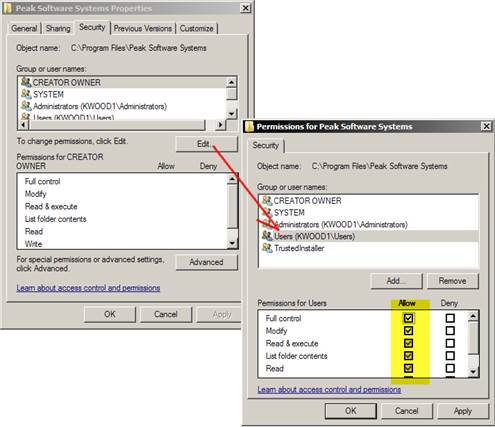495x427 pixels.
Task: Click Apply in the Permissions dialog
Action: [463, 411]
